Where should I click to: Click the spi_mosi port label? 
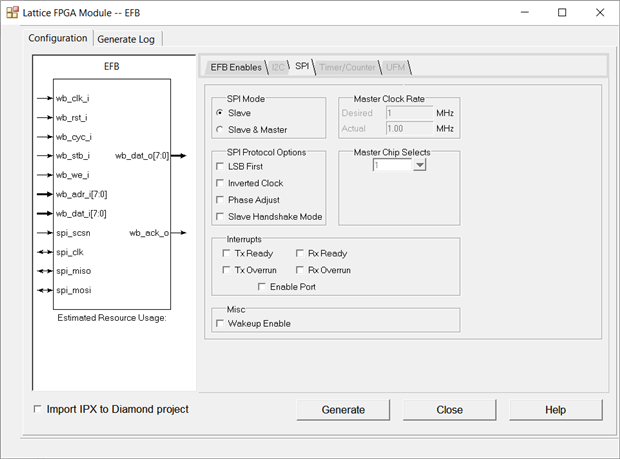click(x=74, y=290)
